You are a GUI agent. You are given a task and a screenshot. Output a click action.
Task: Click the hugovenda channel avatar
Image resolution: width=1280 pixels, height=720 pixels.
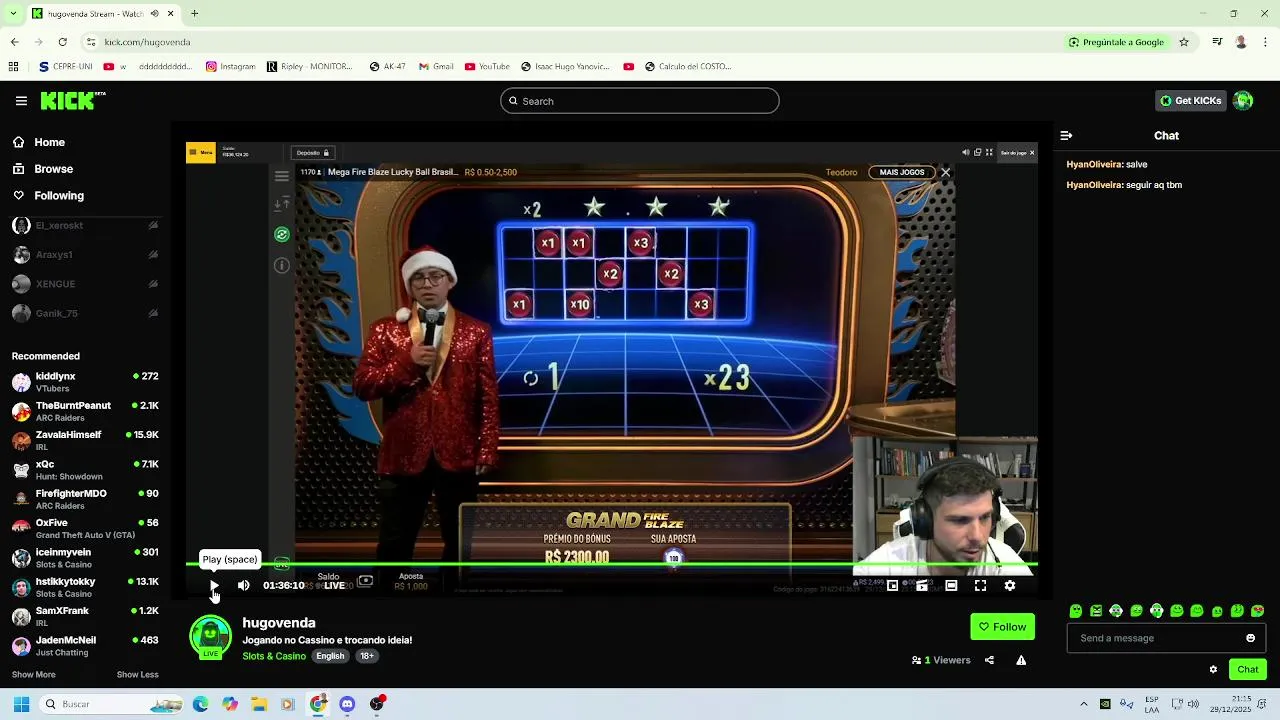(210, 637)
